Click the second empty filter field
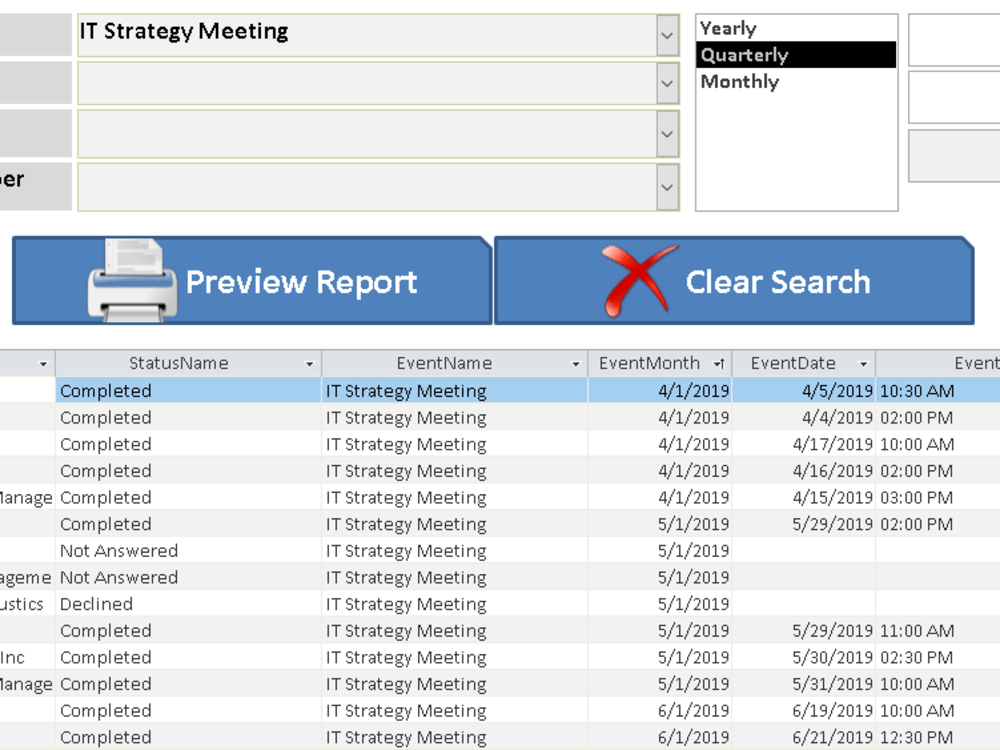The width and height of the screenshot is (1000, 750). [367, 83]
